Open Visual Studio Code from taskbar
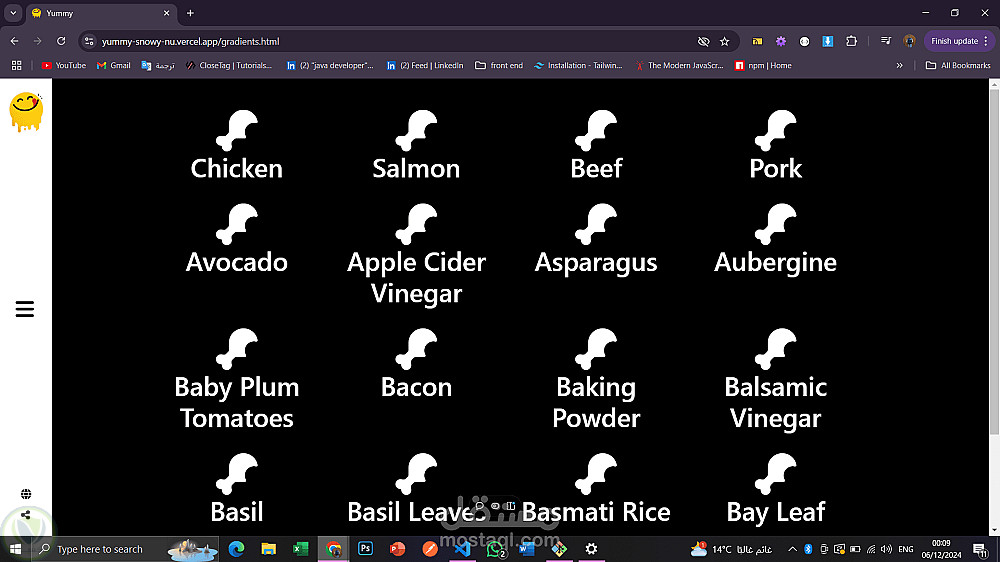This screenshot has height=562, width=1000. [x=462, y=549]
